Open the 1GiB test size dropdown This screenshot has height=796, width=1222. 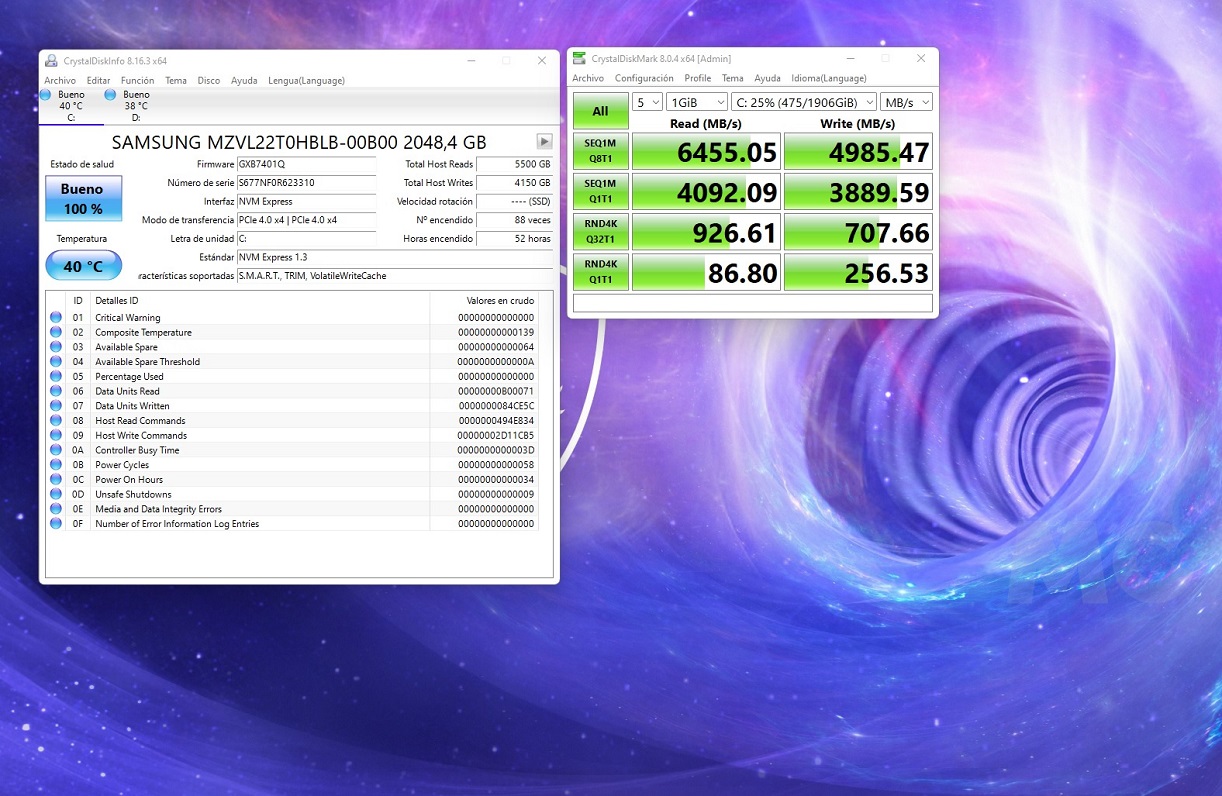pyautogui.click(x=696, y=102)
